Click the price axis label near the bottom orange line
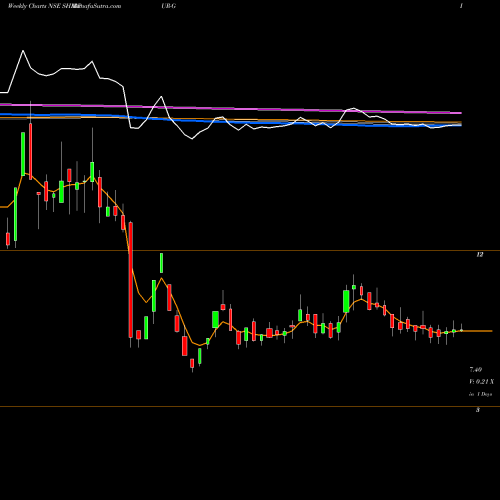This screenshot has height=500, width=500. pos(478,410)
